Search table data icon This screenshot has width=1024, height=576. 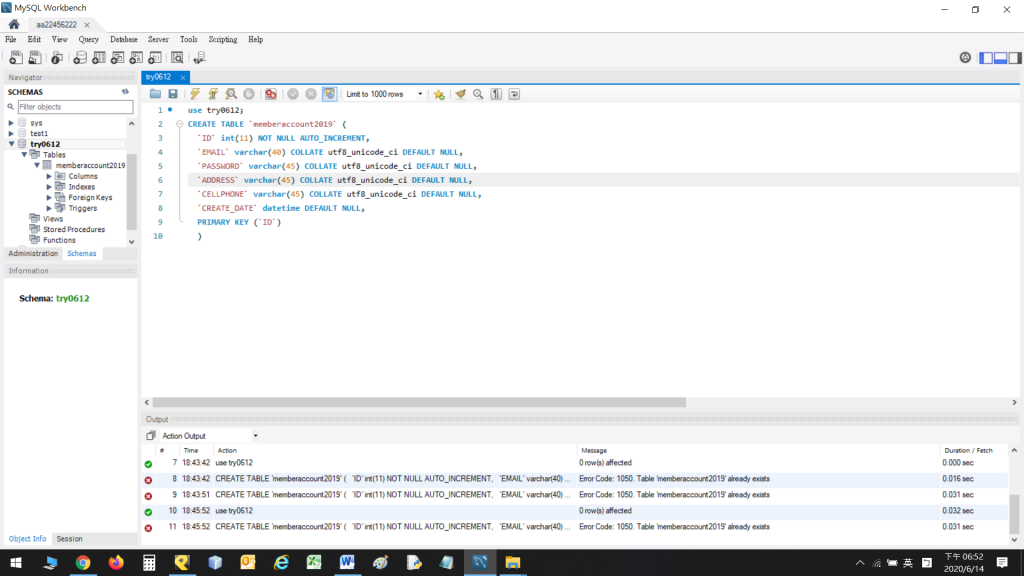tap(177, 58)
